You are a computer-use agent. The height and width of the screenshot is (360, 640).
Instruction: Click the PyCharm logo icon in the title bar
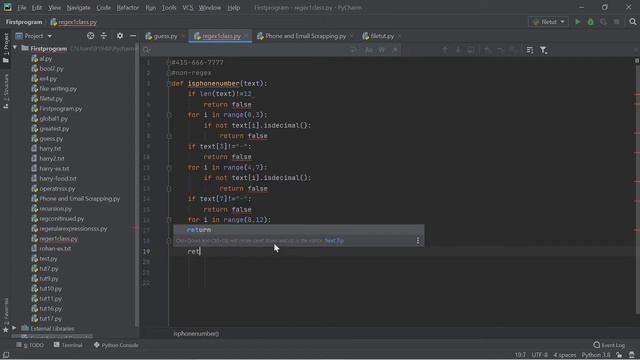(x=7, y=7)
